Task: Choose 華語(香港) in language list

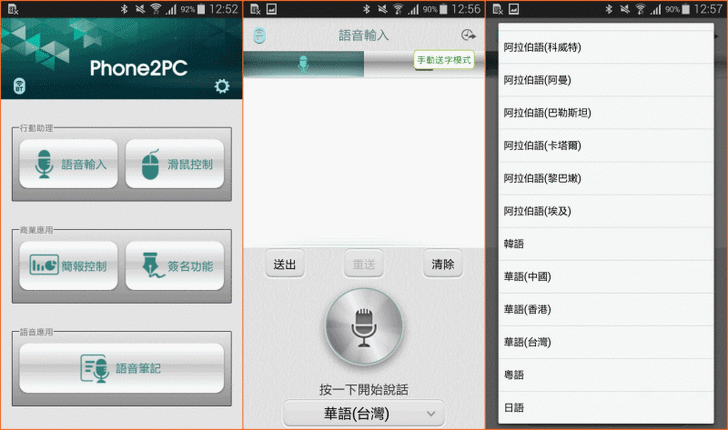Action: tap(606, 309)
